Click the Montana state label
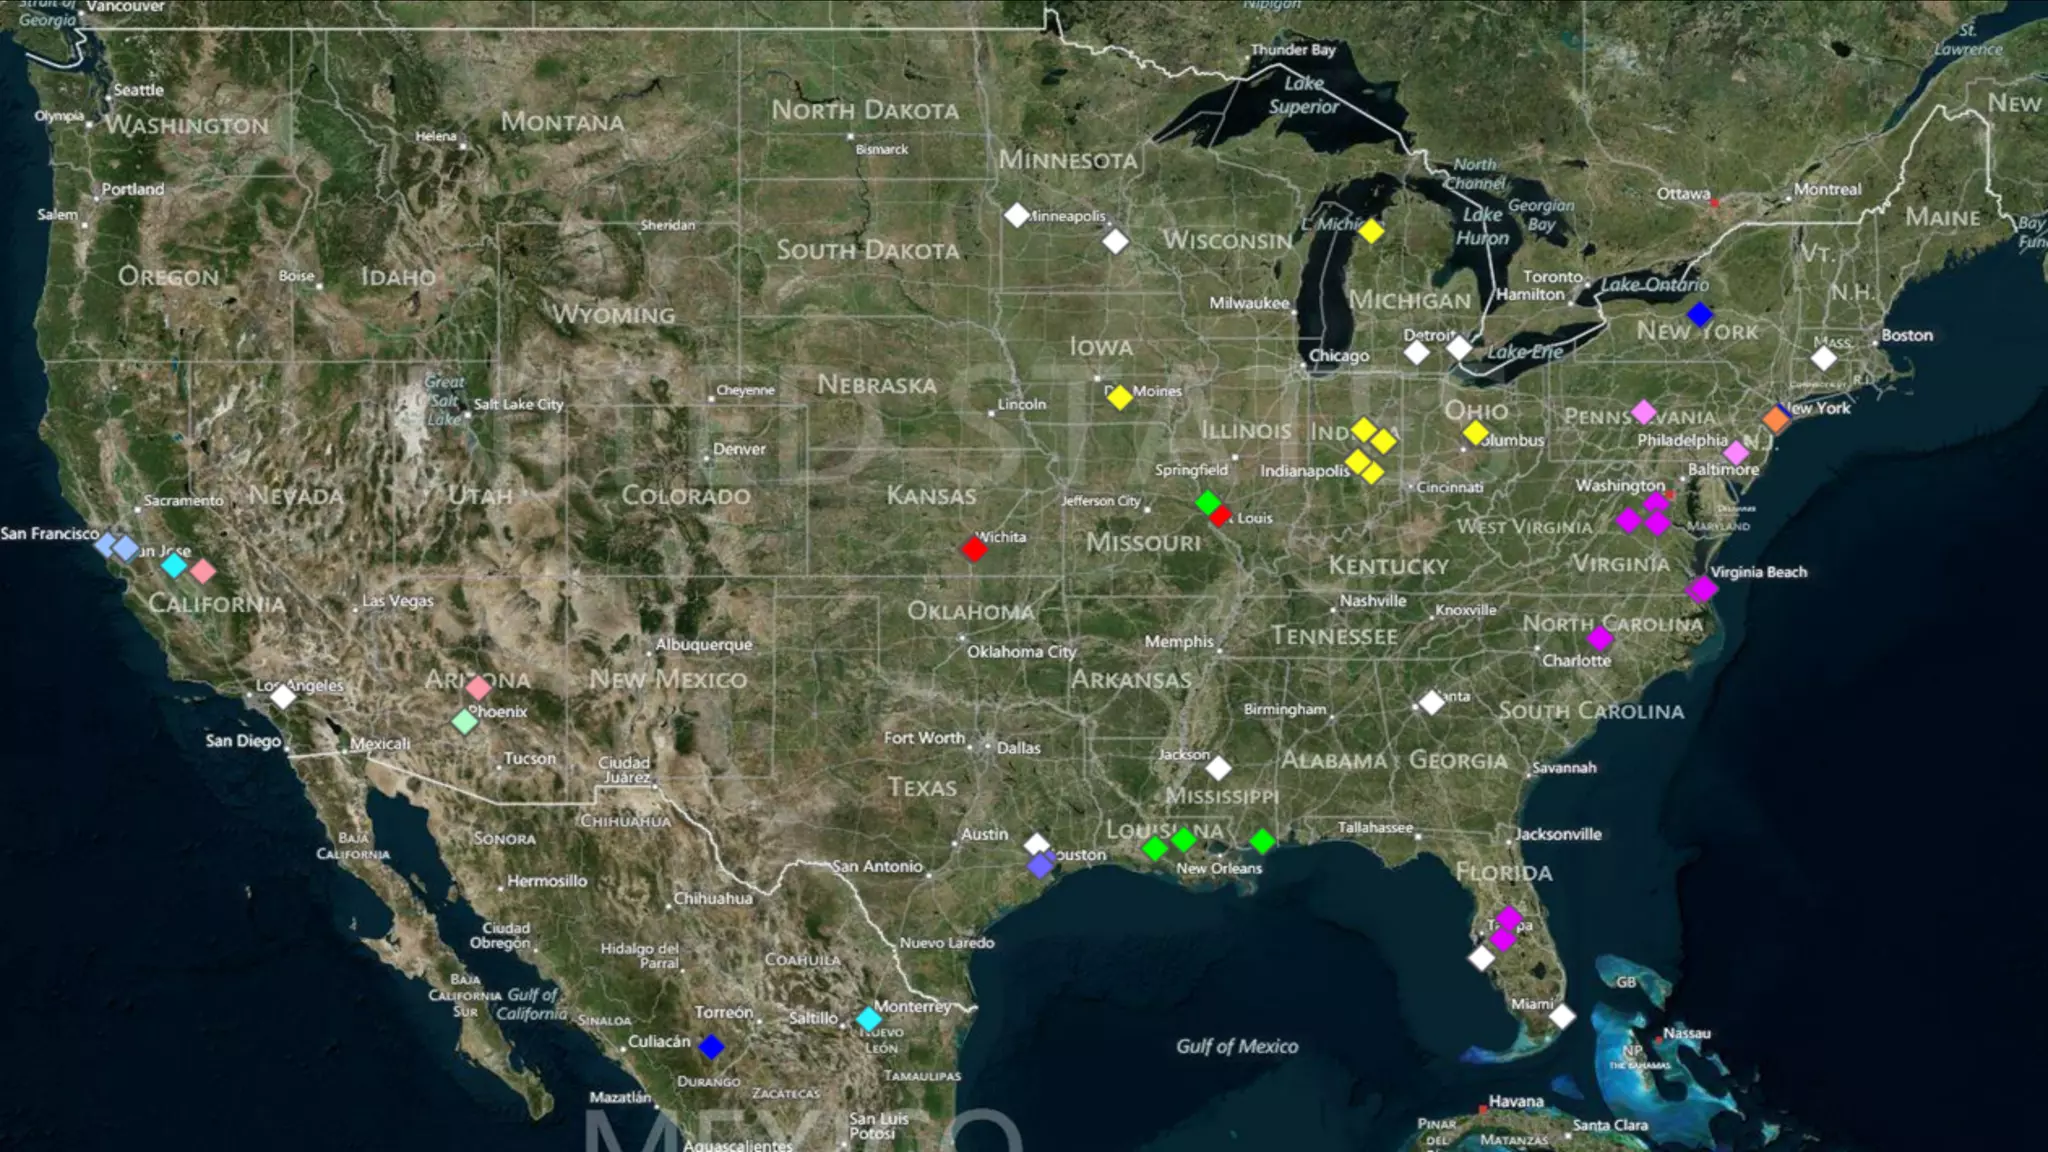The width and height of the screenshot is (2048, 1152). click(562, 122)
